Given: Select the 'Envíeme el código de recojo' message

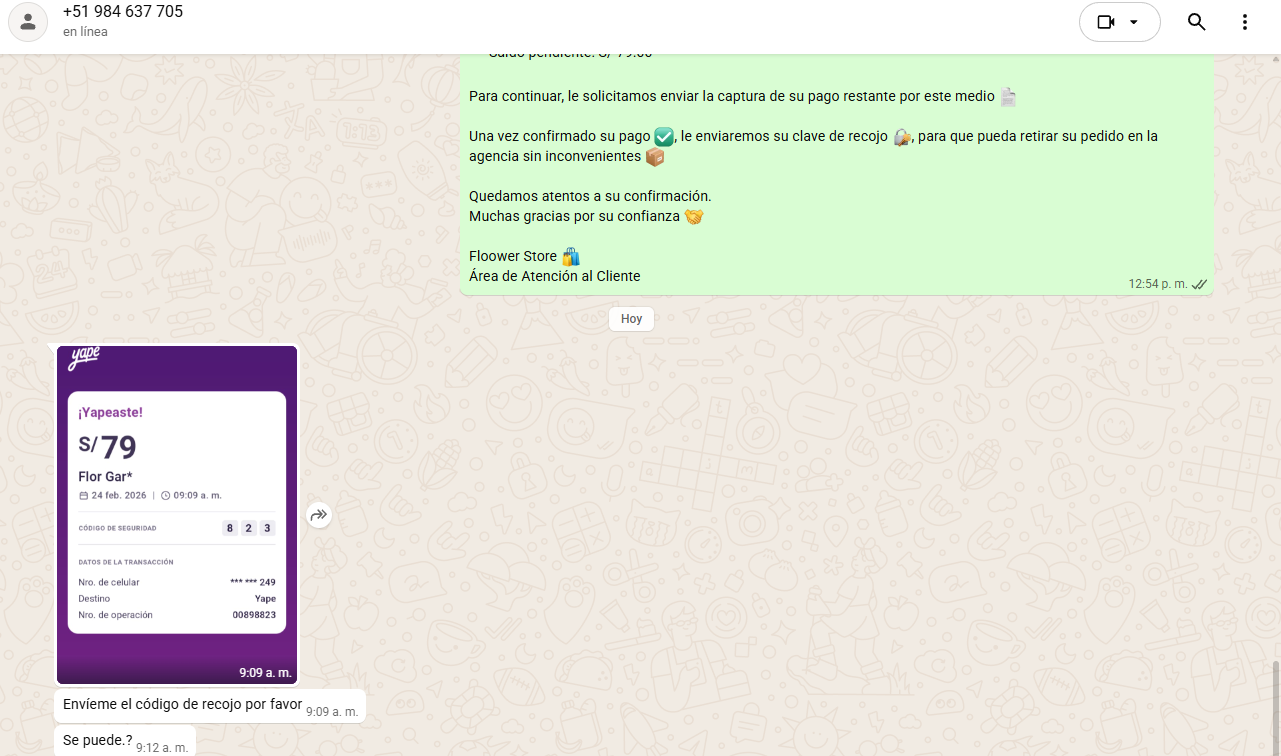Looking at the screenshot, I should pos(182,705).
